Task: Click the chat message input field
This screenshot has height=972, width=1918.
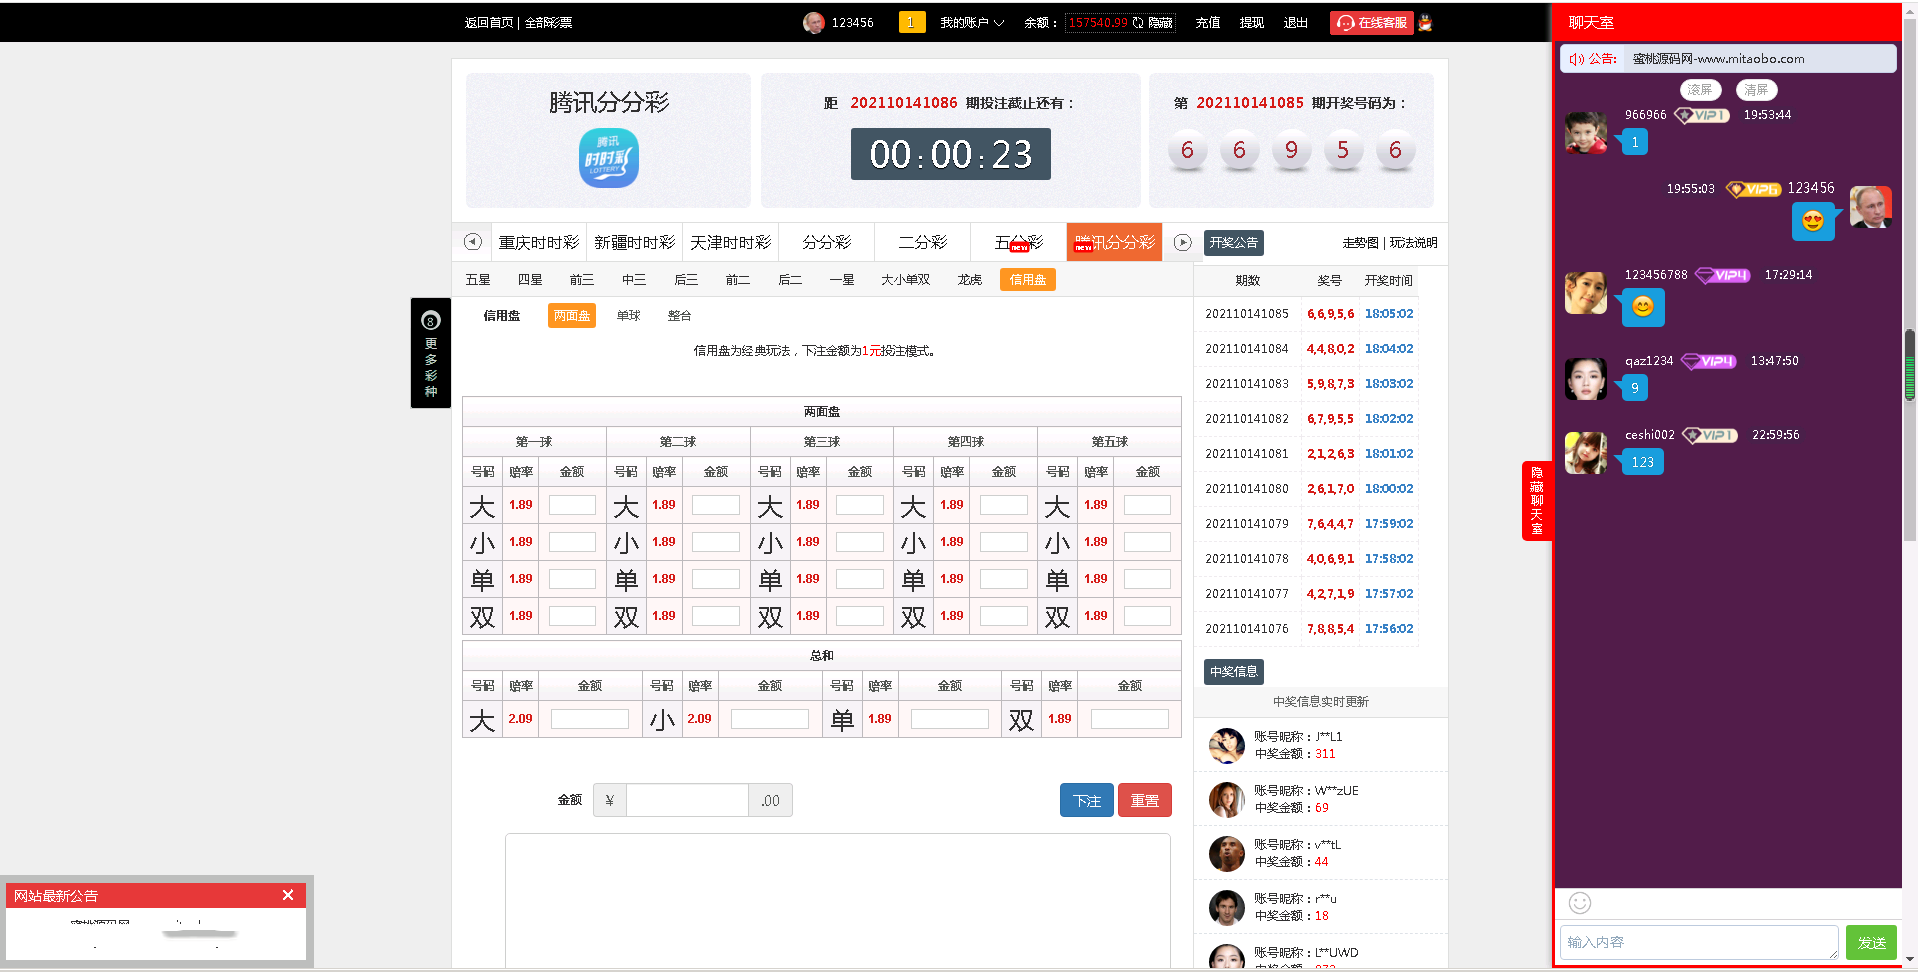Action: tap(1697, 942)
